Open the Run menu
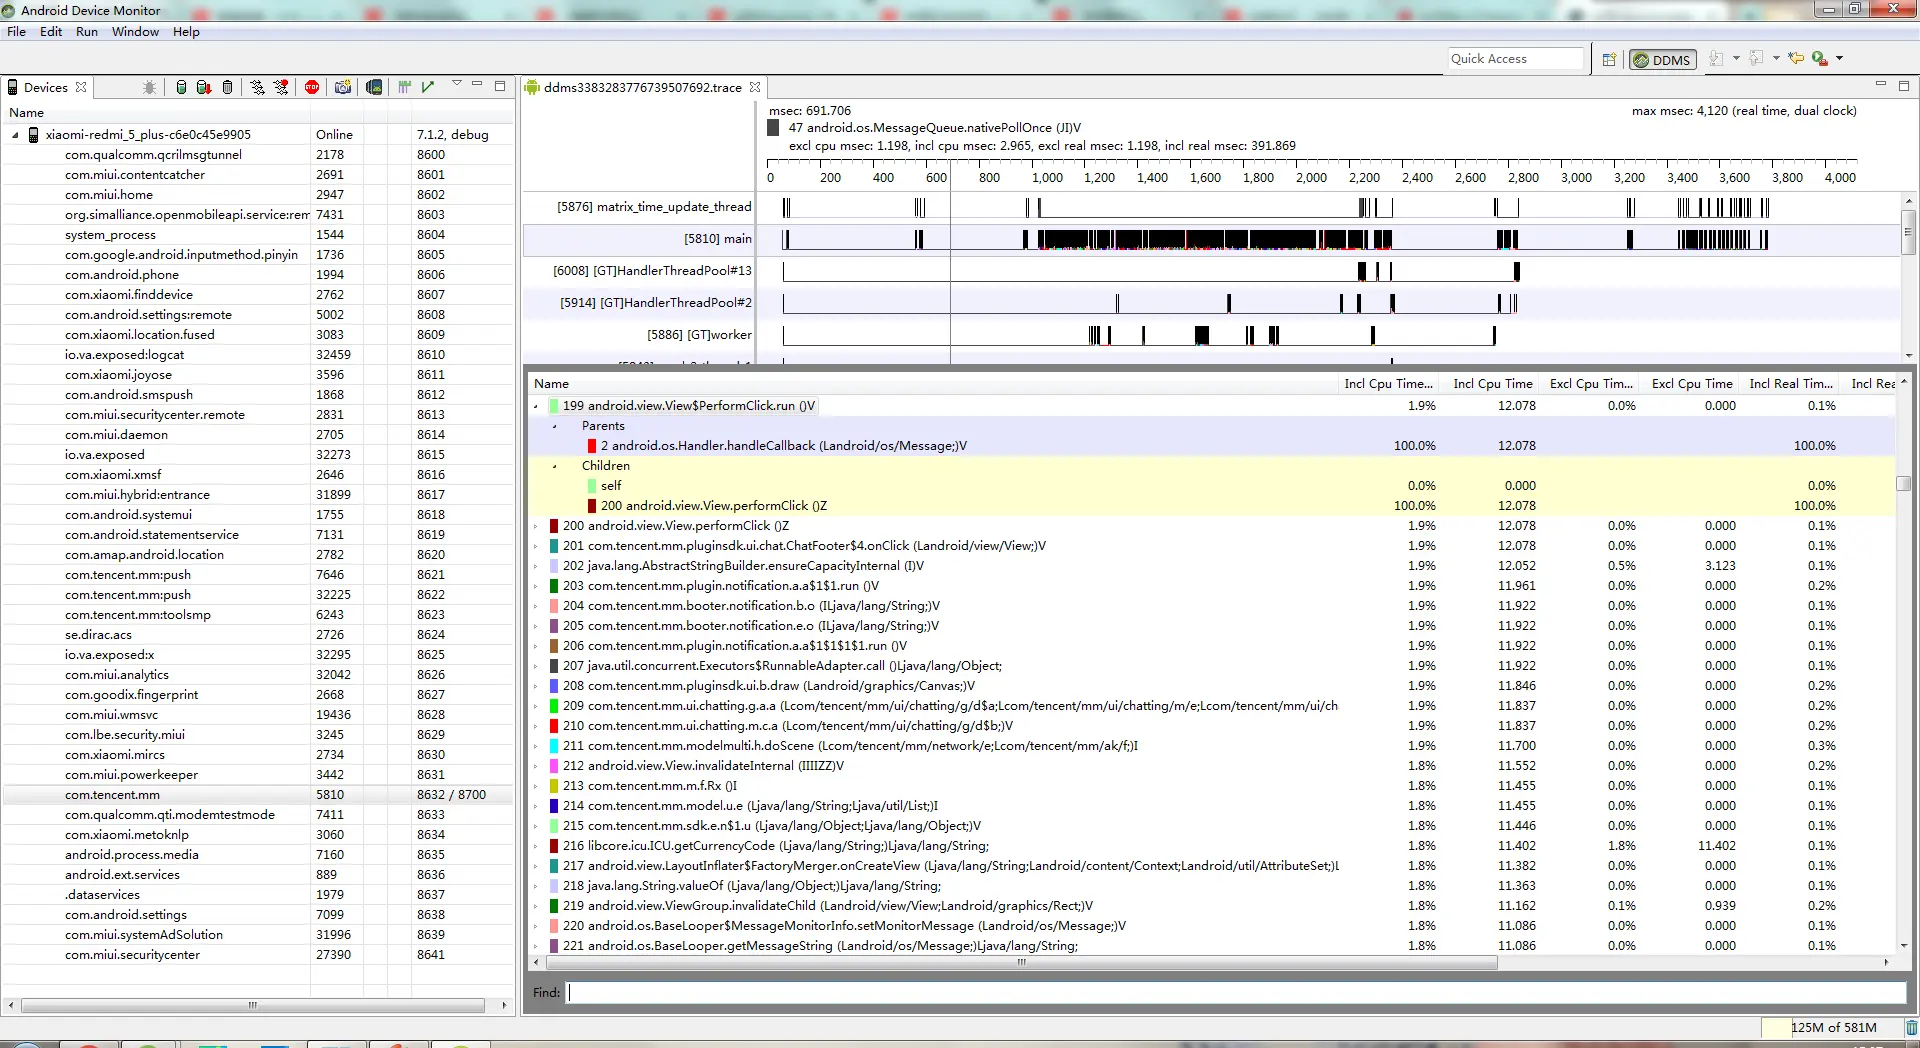This screenshot has height=1048, width=1920. [87, 32]
